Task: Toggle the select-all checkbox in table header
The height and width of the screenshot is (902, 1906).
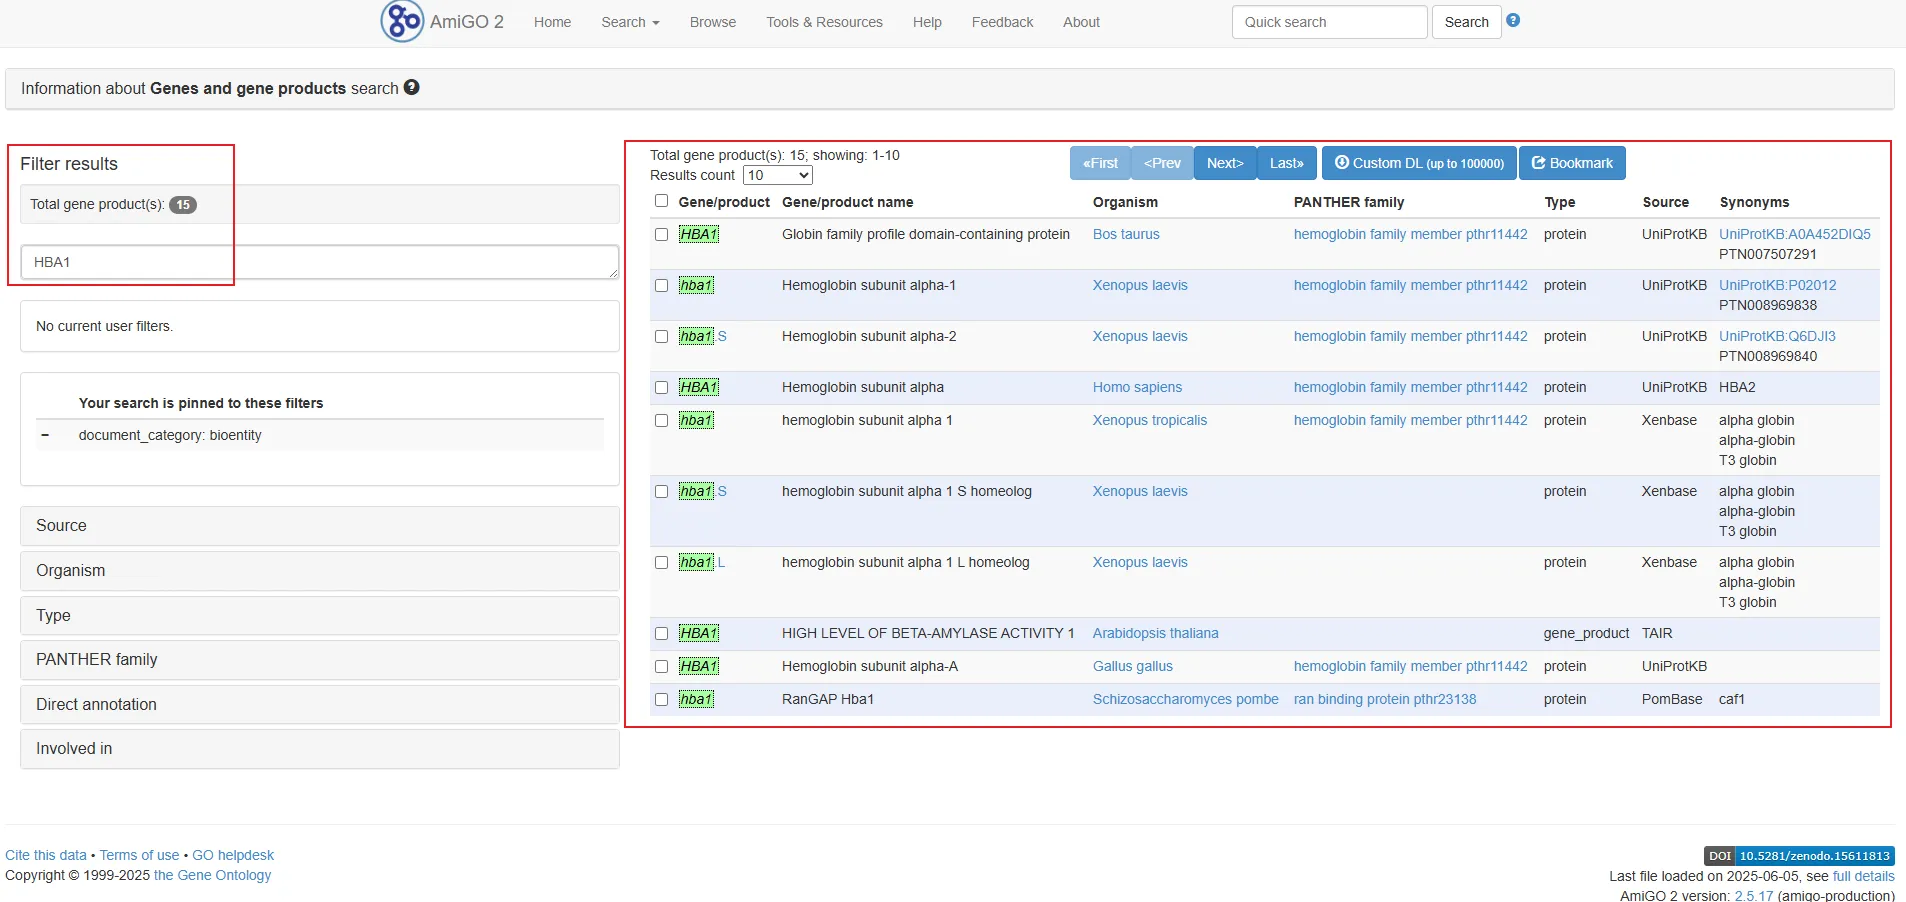Action: pos(661,201)
